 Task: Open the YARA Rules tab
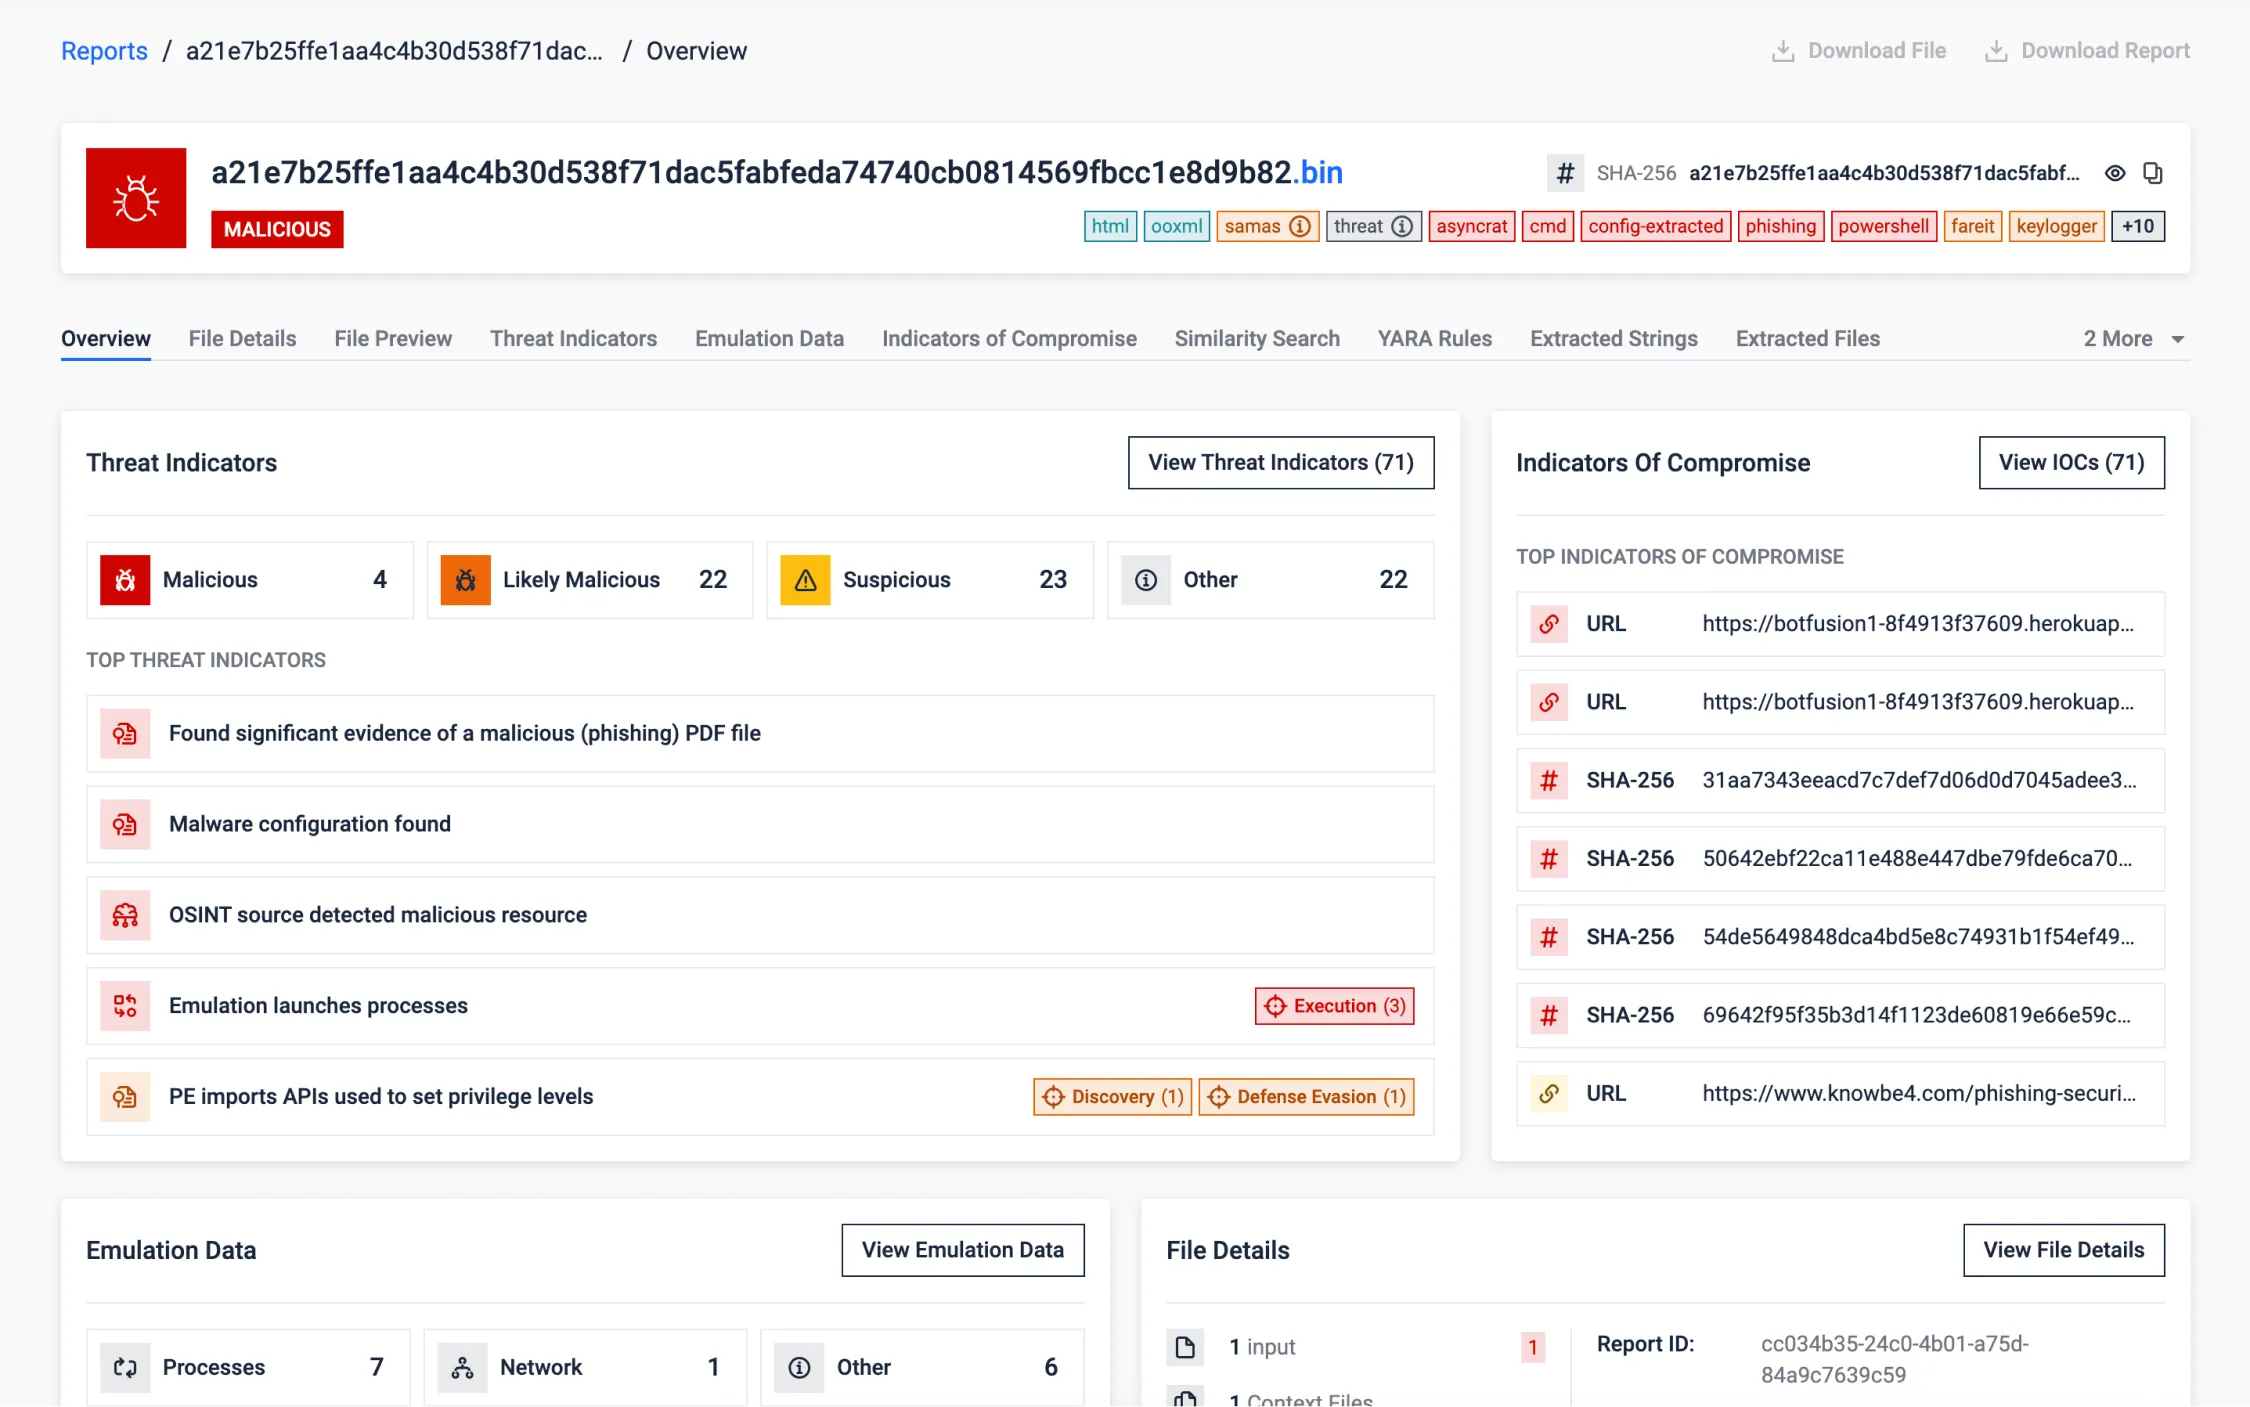[x=1434, y=339]
